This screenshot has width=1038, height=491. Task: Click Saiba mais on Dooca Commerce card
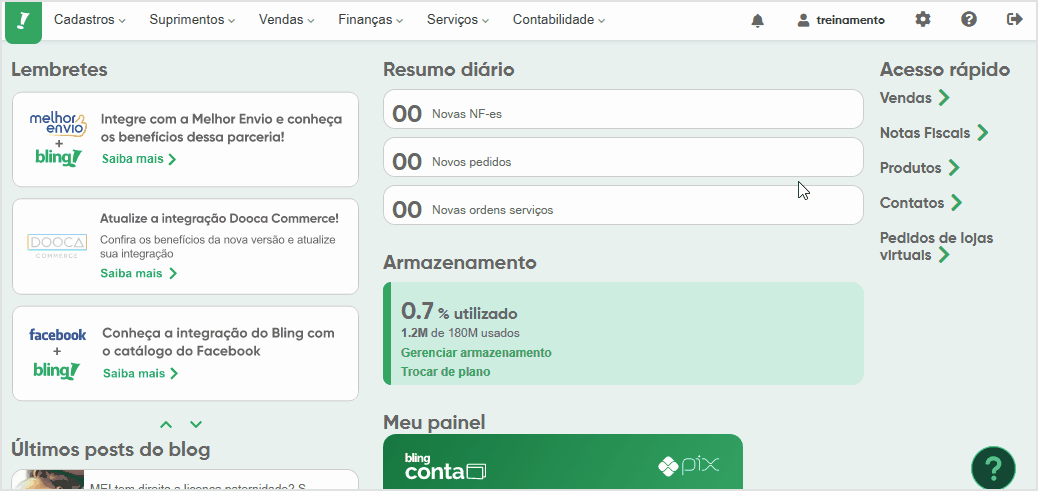click(x=138, y=273)
